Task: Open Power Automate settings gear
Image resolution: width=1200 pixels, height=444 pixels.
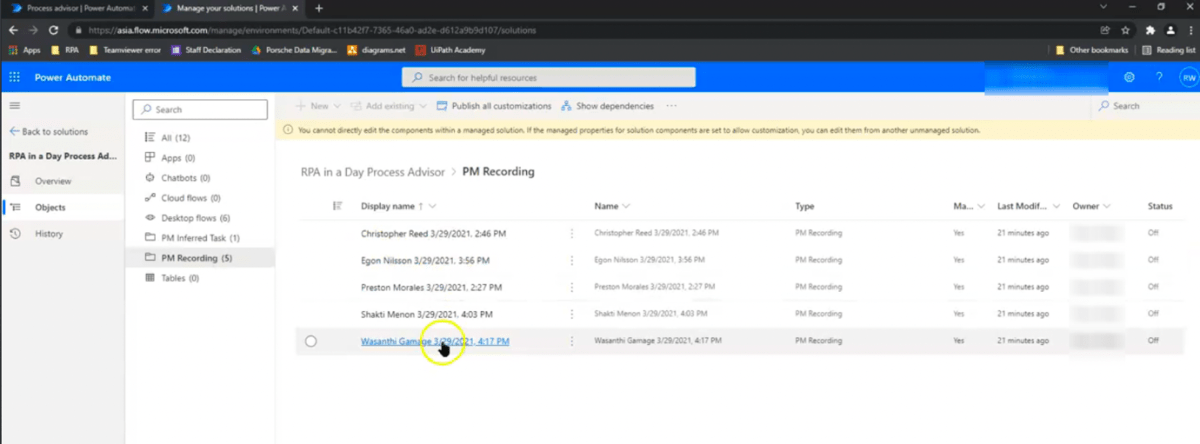Action: click(x=1129, y=77)
